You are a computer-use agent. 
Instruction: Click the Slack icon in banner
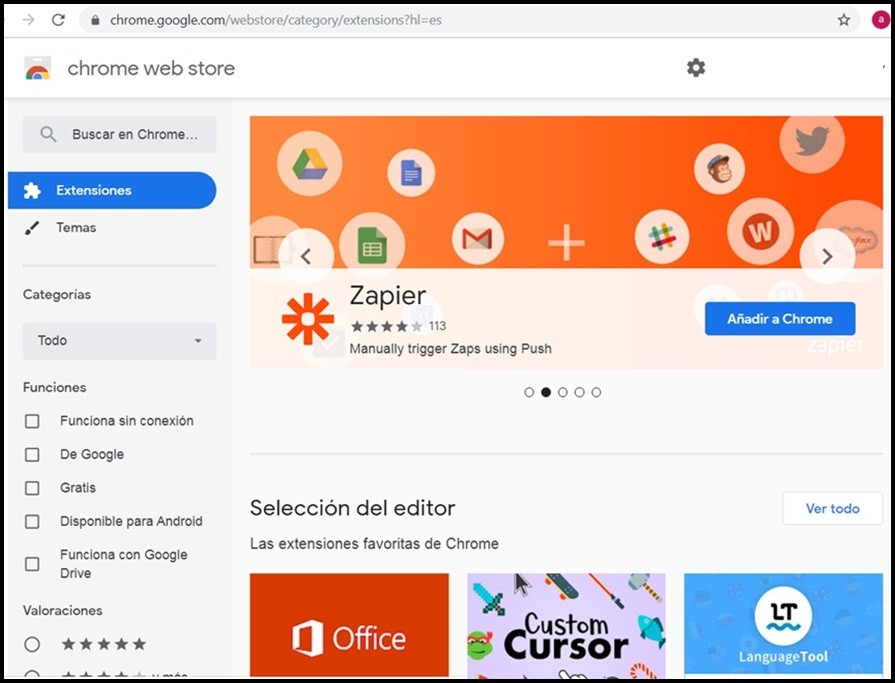click(x=662, y=236)
